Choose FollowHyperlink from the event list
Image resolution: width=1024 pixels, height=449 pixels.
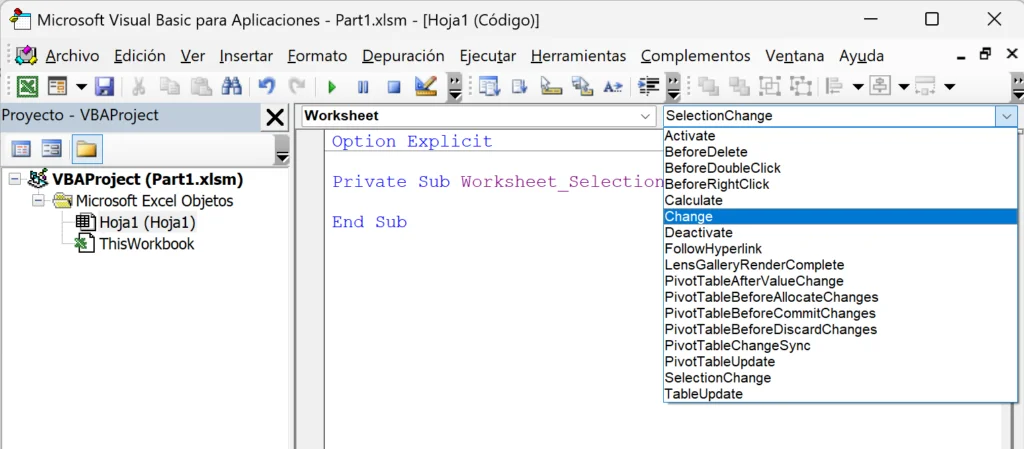[x=840, y=249]
